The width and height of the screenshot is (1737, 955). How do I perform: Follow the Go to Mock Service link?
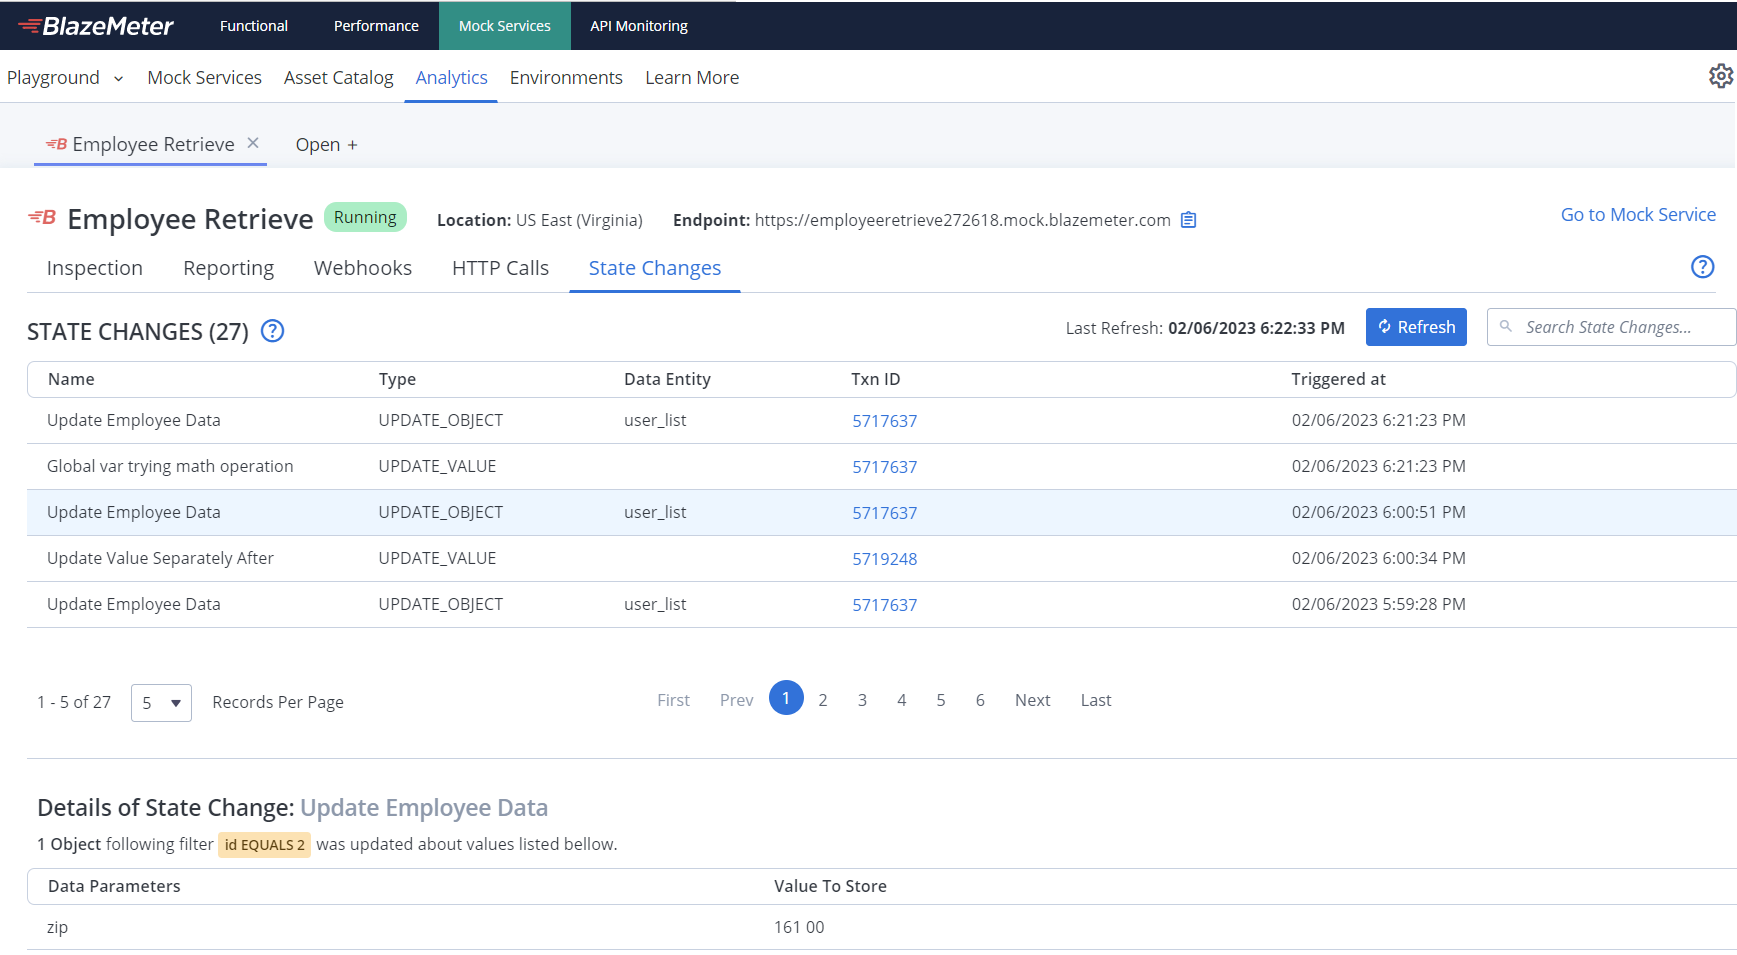point(1638,215)
